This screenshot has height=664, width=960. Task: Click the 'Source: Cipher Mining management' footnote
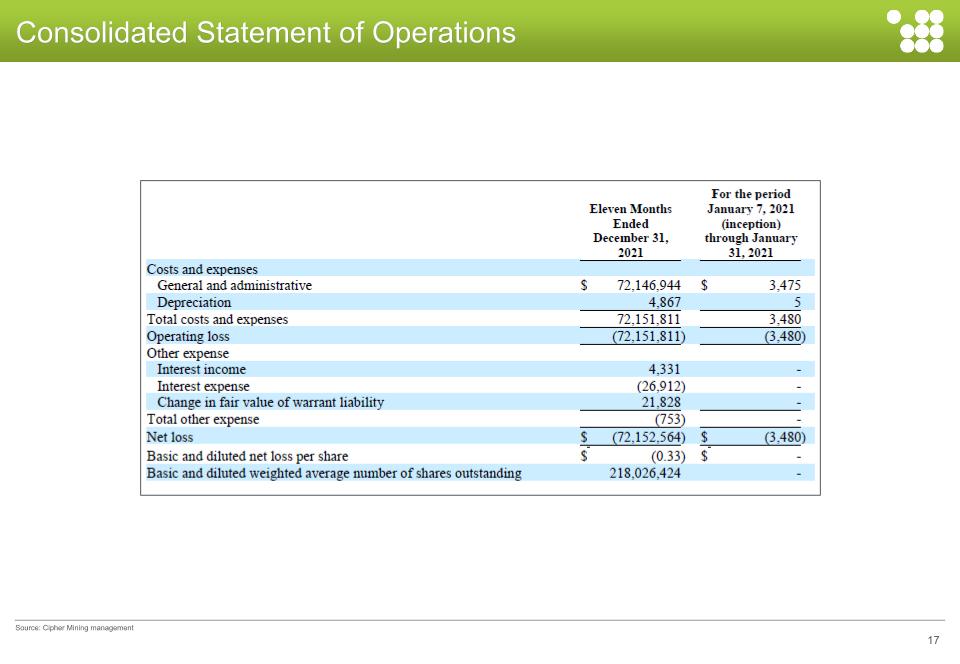click(74, 628)
